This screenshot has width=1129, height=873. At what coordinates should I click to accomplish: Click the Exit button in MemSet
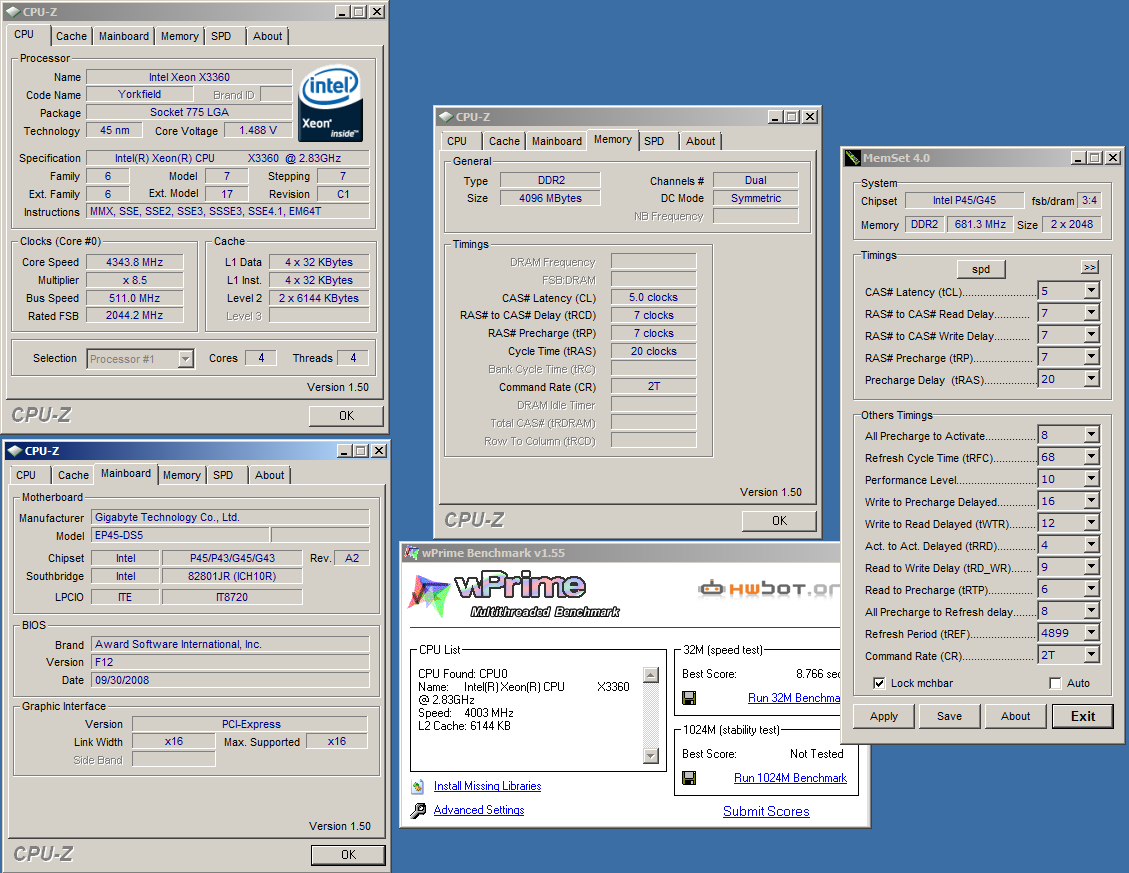(x=1082, y=716)
